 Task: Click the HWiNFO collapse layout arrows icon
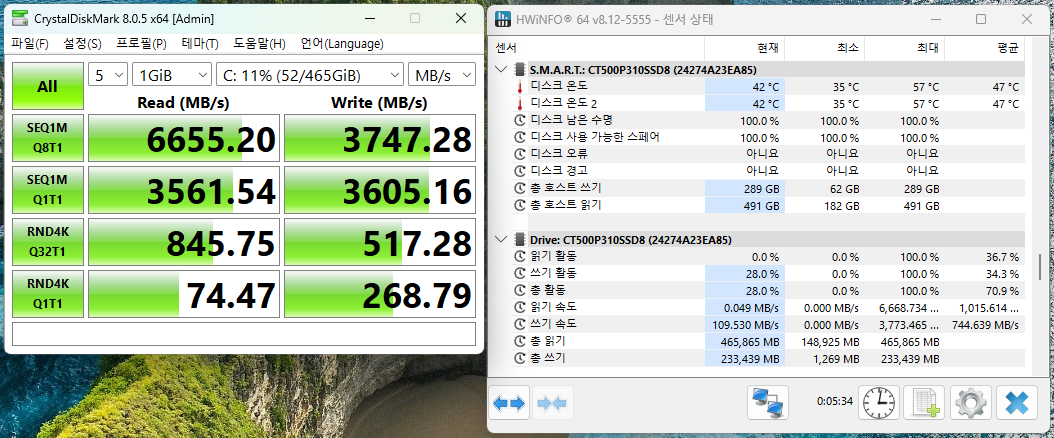pos(553,403)
